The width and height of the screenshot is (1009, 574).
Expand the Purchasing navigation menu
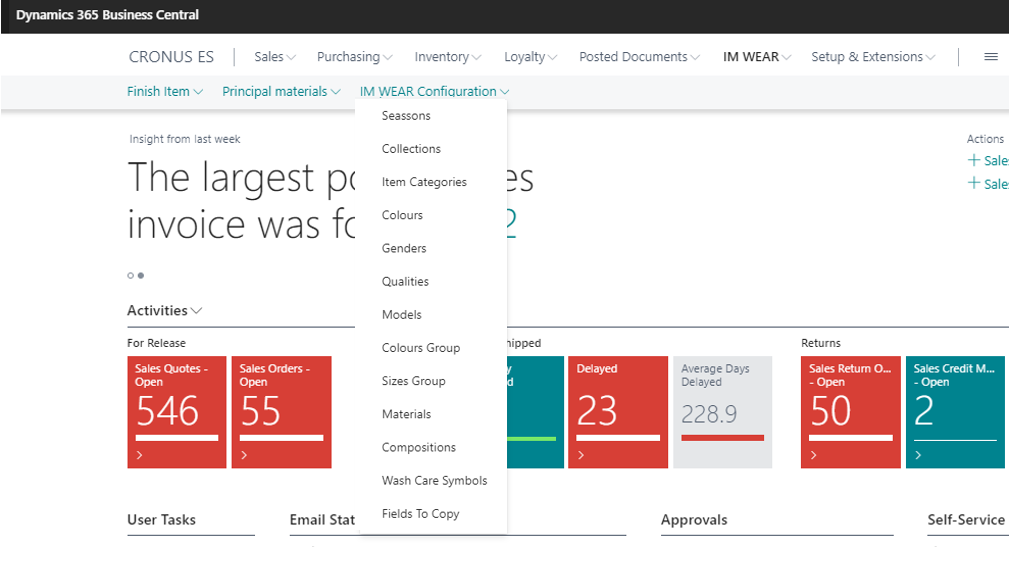pyautogui.click(x=355, y=57)
